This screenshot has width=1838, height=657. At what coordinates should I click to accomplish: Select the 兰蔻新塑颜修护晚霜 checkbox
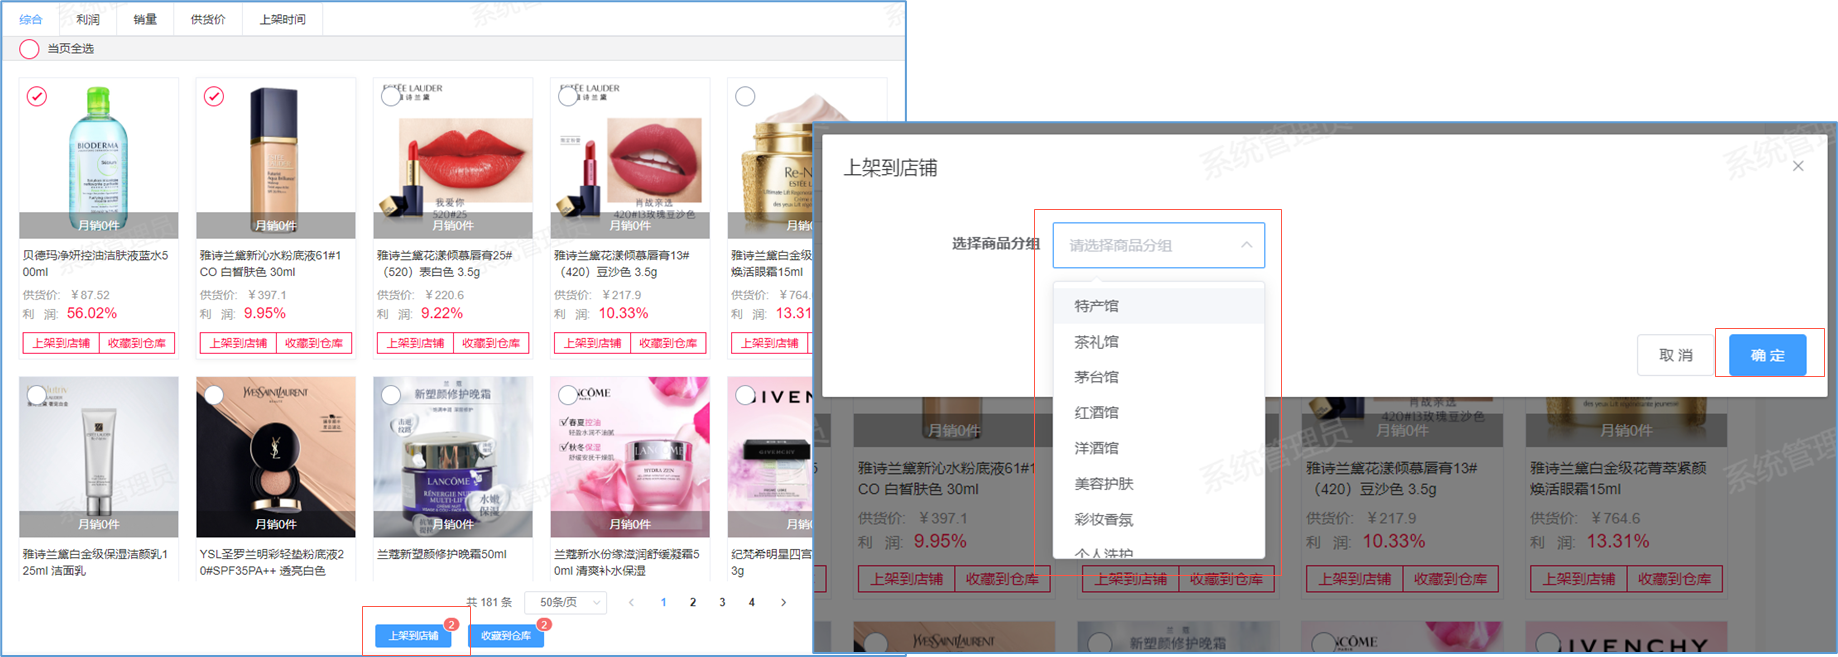(x=391, y=394)
